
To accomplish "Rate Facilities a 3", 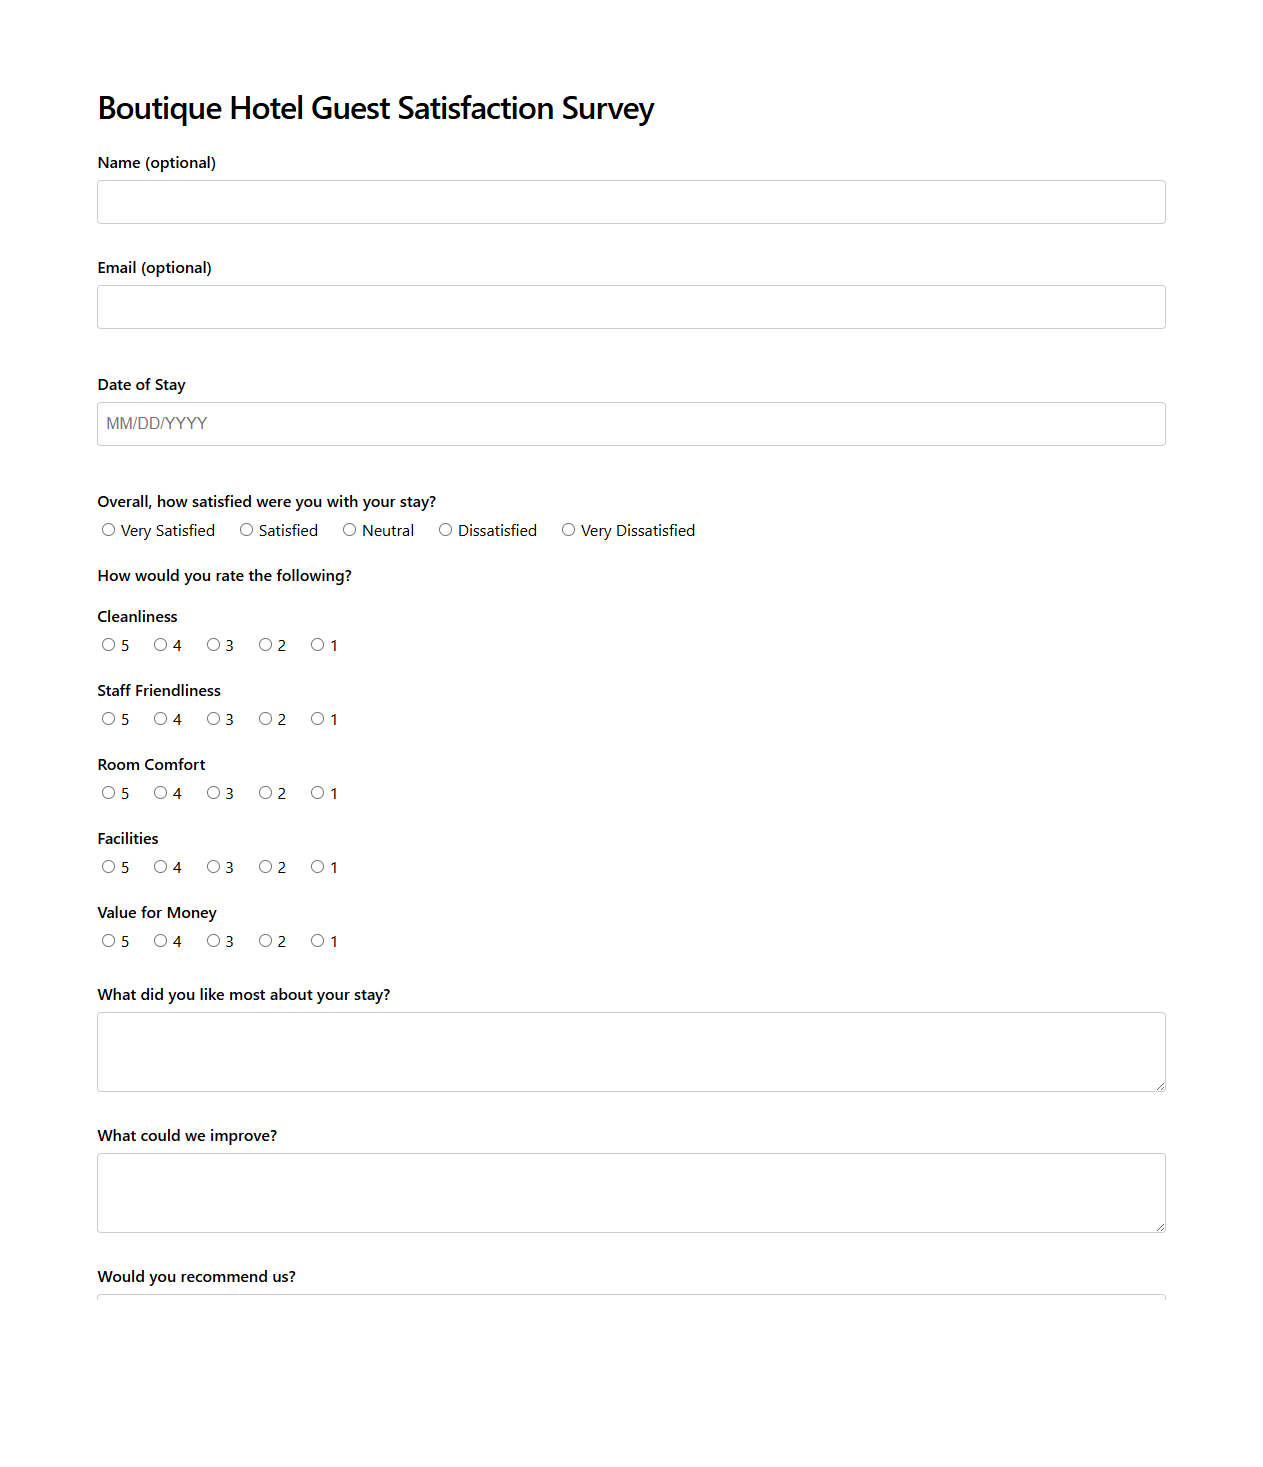I will pyautogui.click(x=213, y=866).
